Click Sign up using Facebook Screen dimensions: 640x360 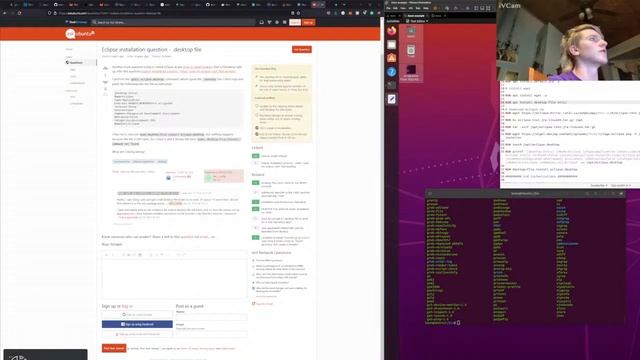click(137, 324)
